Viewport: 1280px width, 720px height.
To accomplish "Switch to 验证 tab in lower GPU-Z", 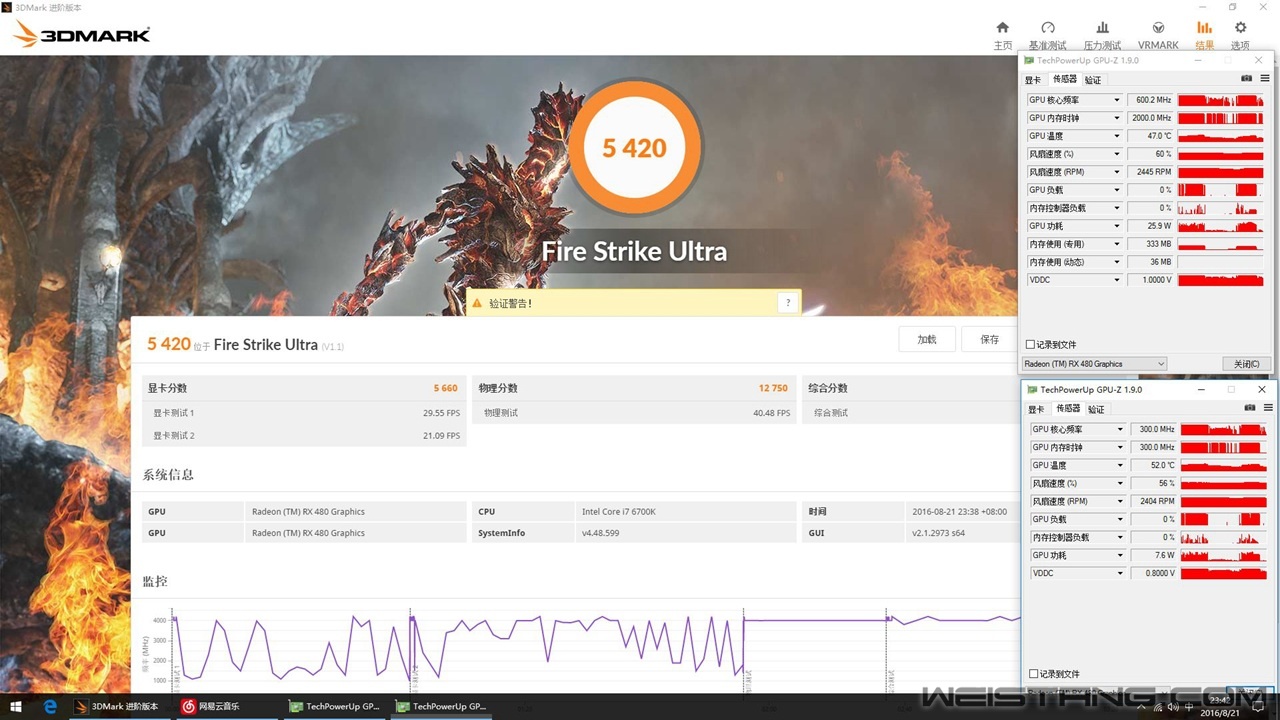I will (x=1097, y=409).
